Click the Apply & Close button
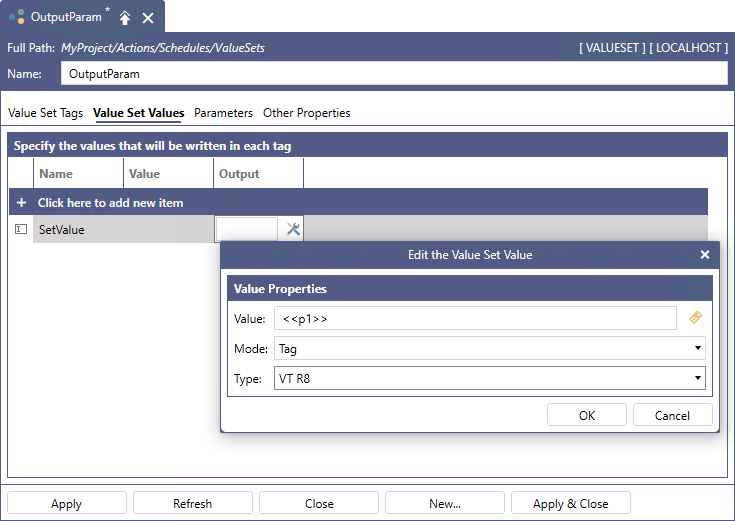This screenshot has height=521, width=735. tap(570, 503)
